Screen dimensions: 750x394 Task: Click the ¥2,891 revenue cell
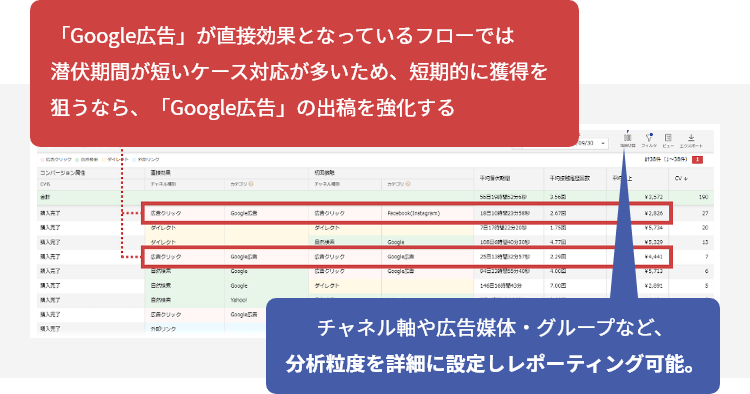tap(653, 285)
